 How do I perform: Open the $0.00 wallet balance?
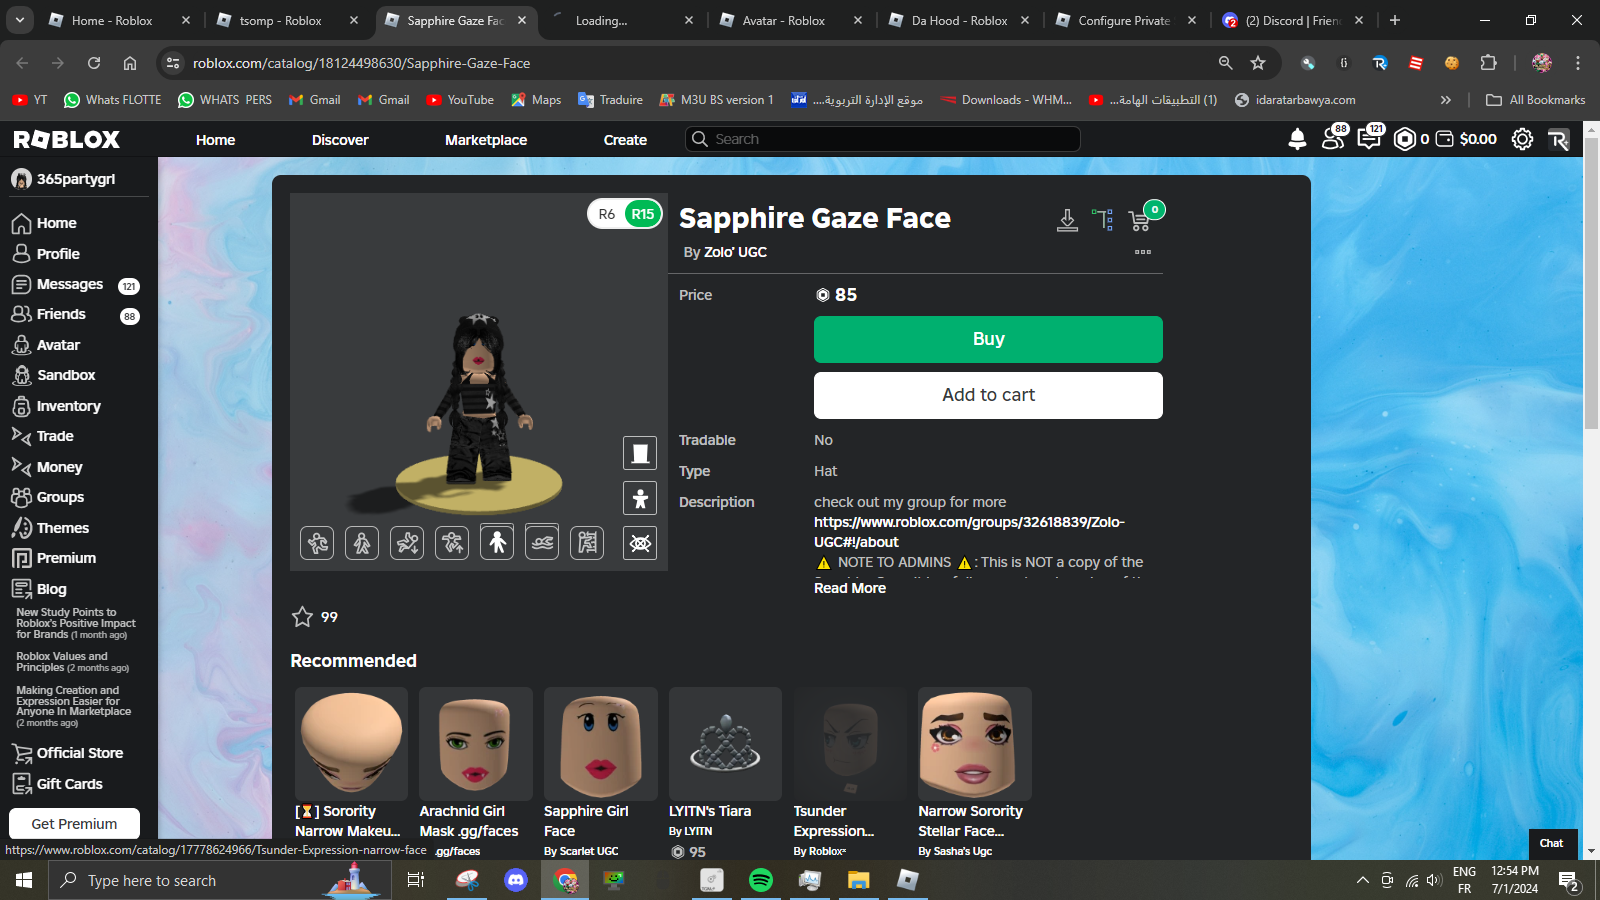coord(1466,139)
